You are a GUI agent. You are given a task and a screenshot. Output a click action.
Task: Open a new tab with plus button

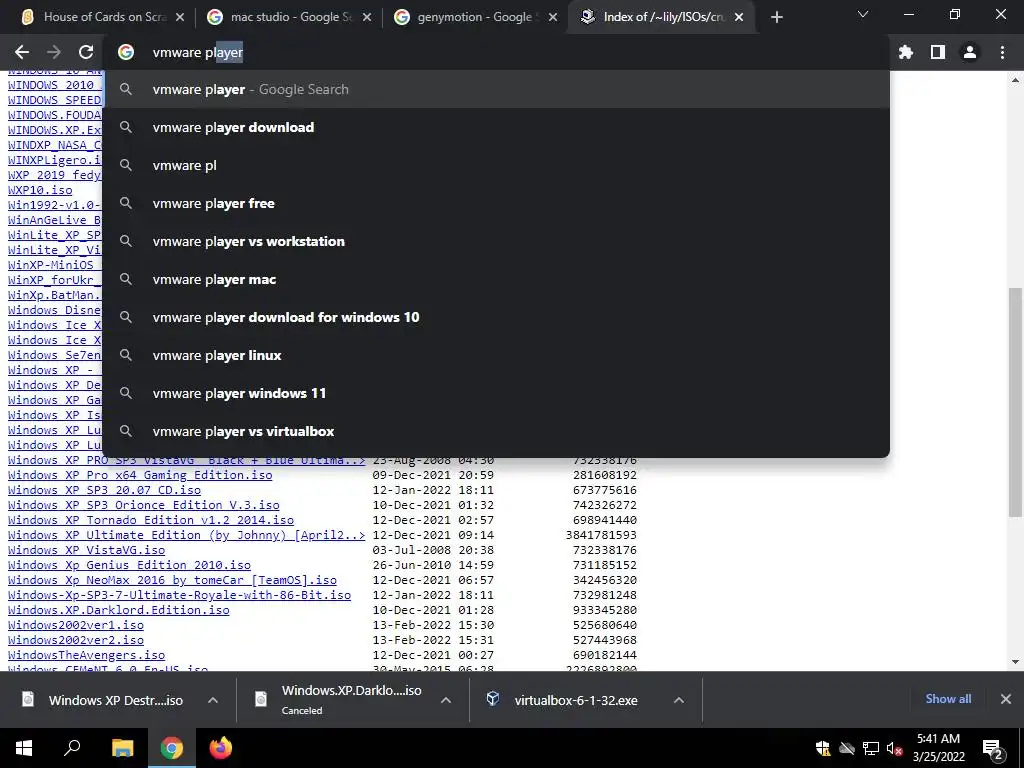(776, 17)
